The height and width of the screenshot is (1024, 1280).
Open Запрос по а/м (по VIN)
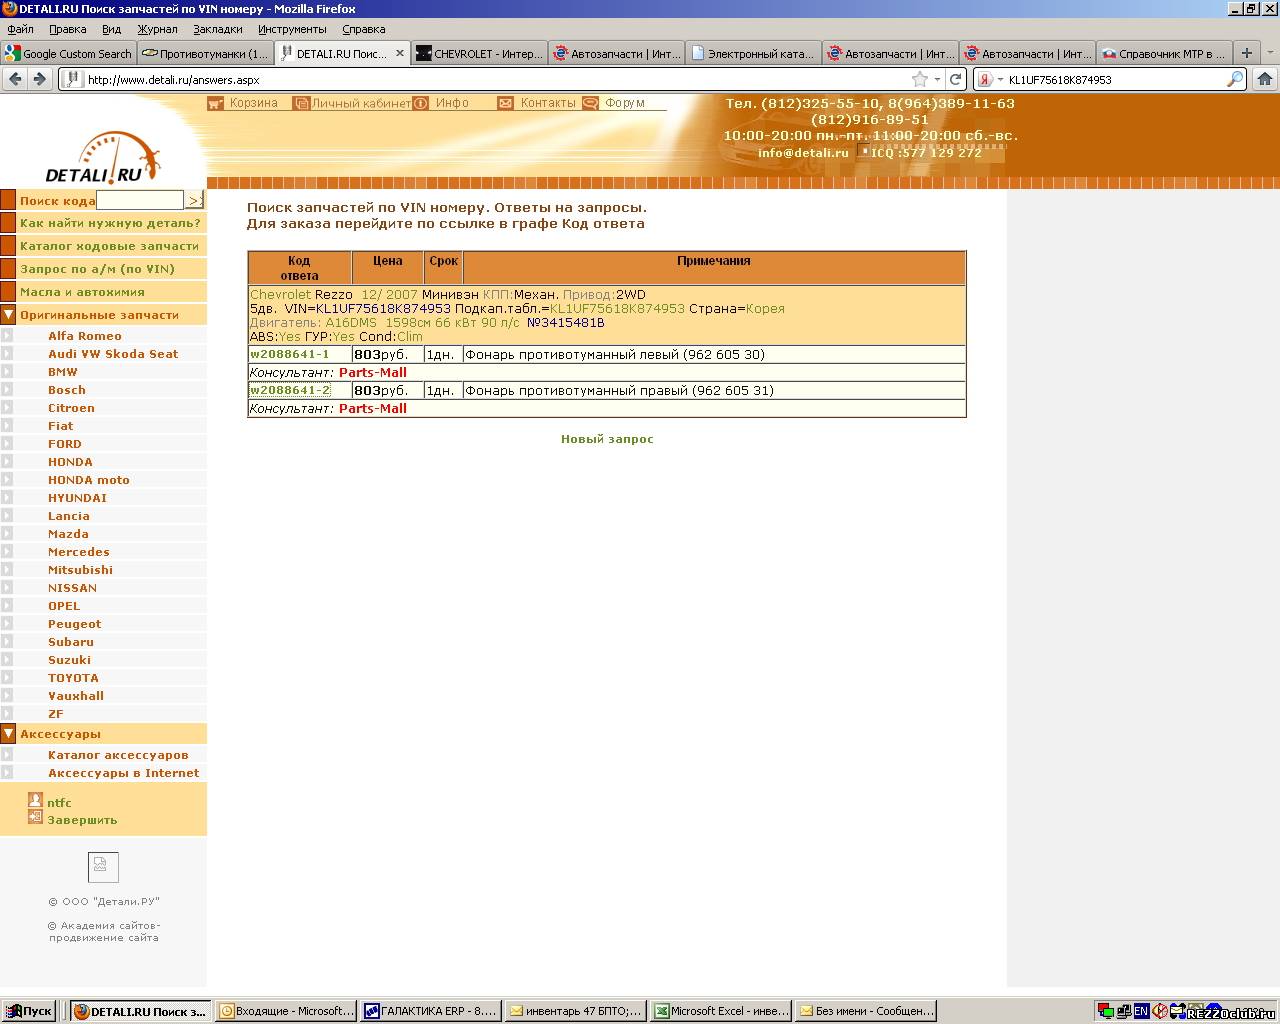point(97,269)
